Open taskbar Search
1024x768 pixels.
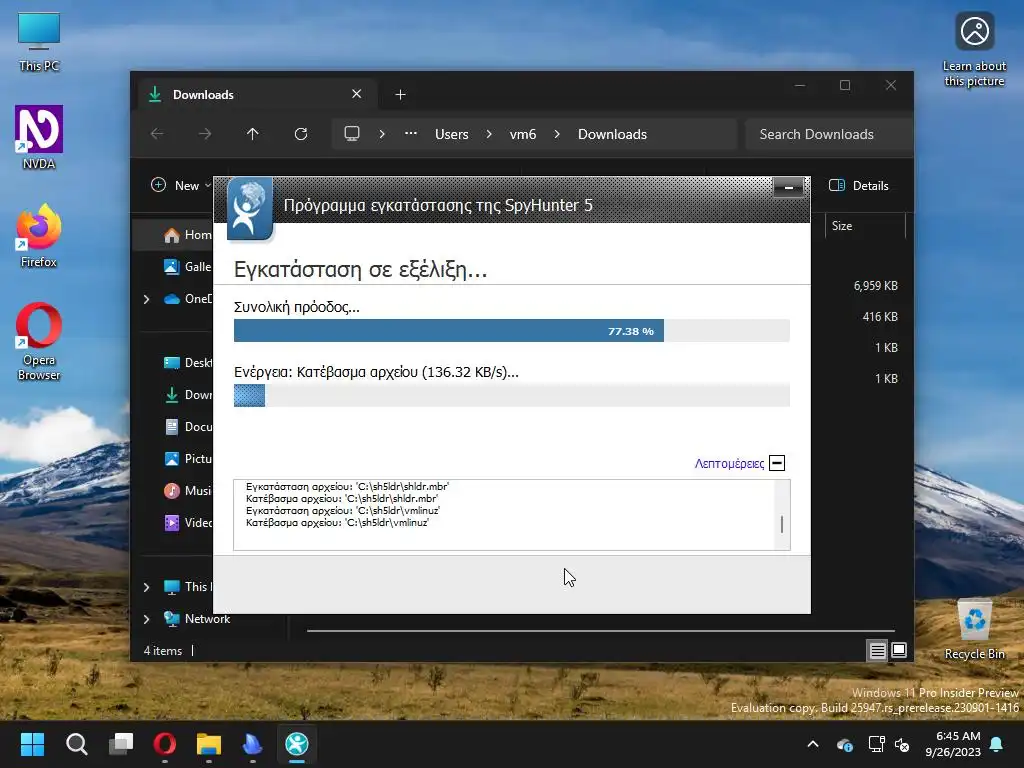76,744
